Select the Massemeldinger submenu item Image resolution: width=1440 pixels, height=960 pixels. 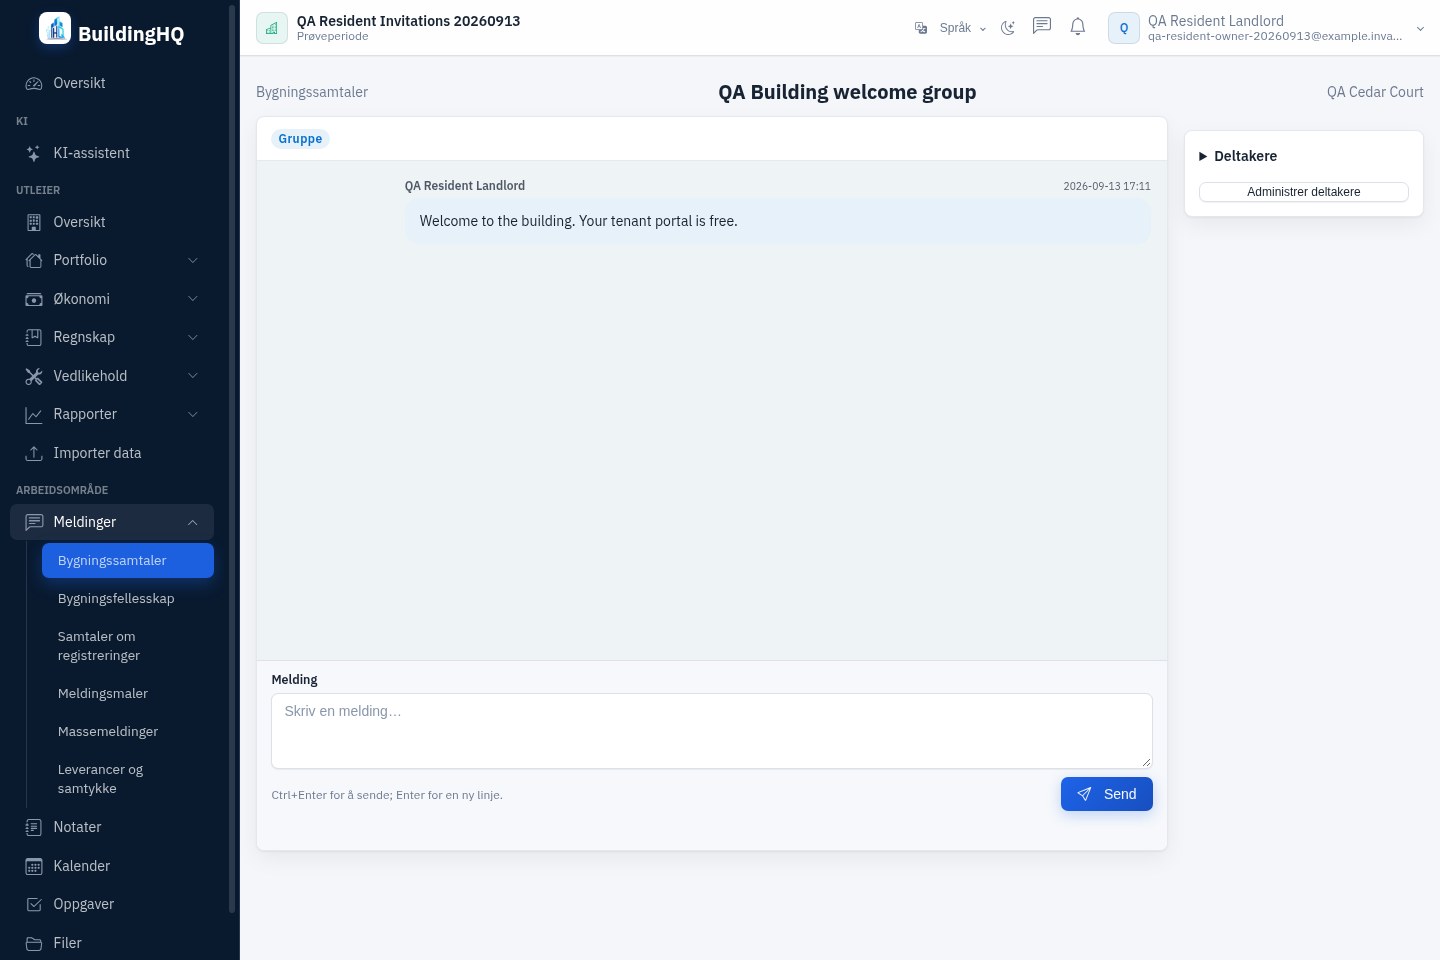[x=128, y=732]
